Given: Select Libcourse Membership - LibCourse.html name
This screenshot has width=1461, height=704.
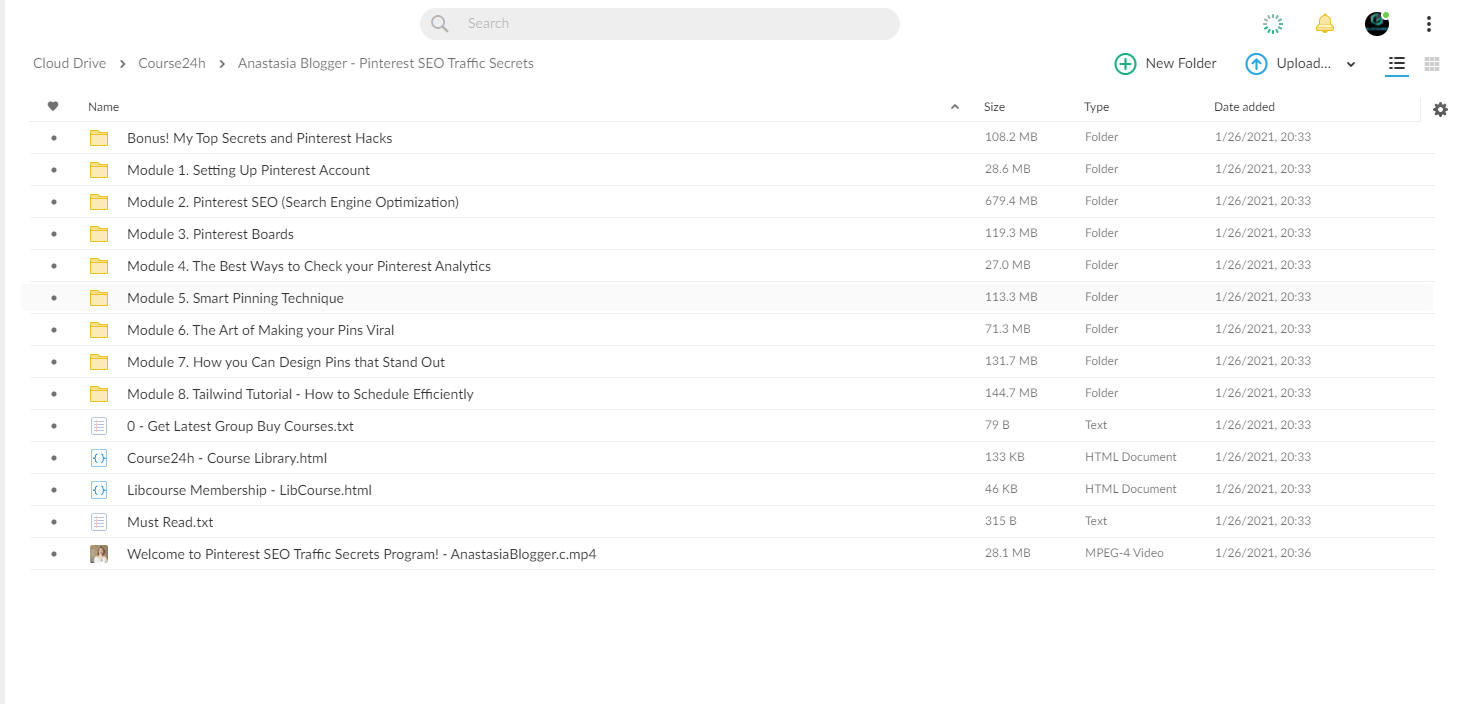Looking at the screenshot, I should click(249, 490).
